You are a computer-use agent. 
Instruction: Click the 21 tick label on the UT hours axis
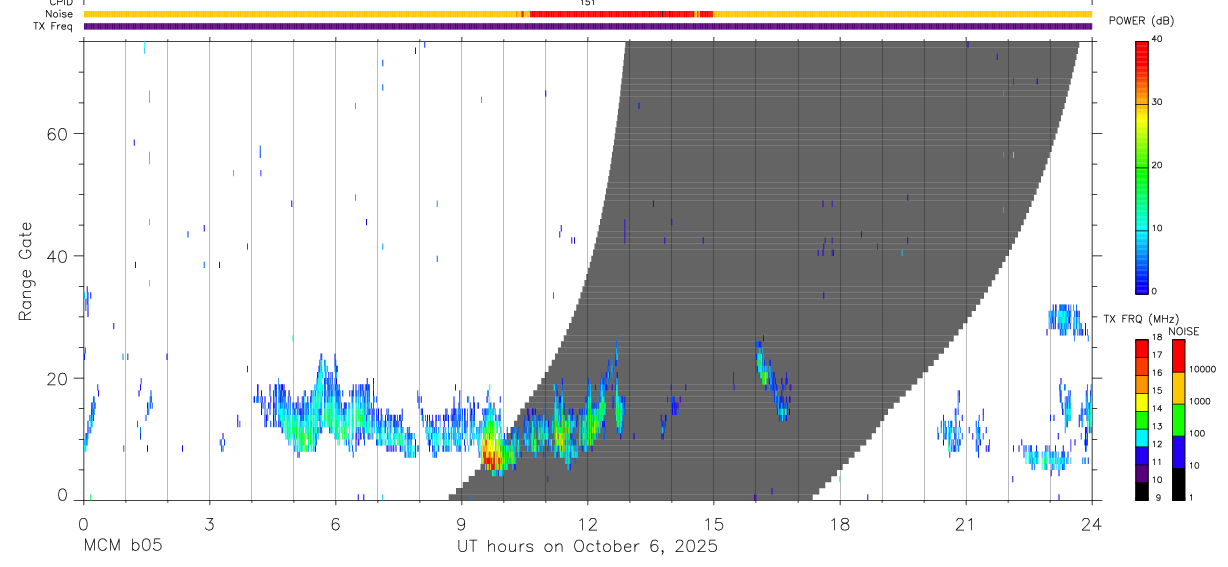(x=965, y=524)
